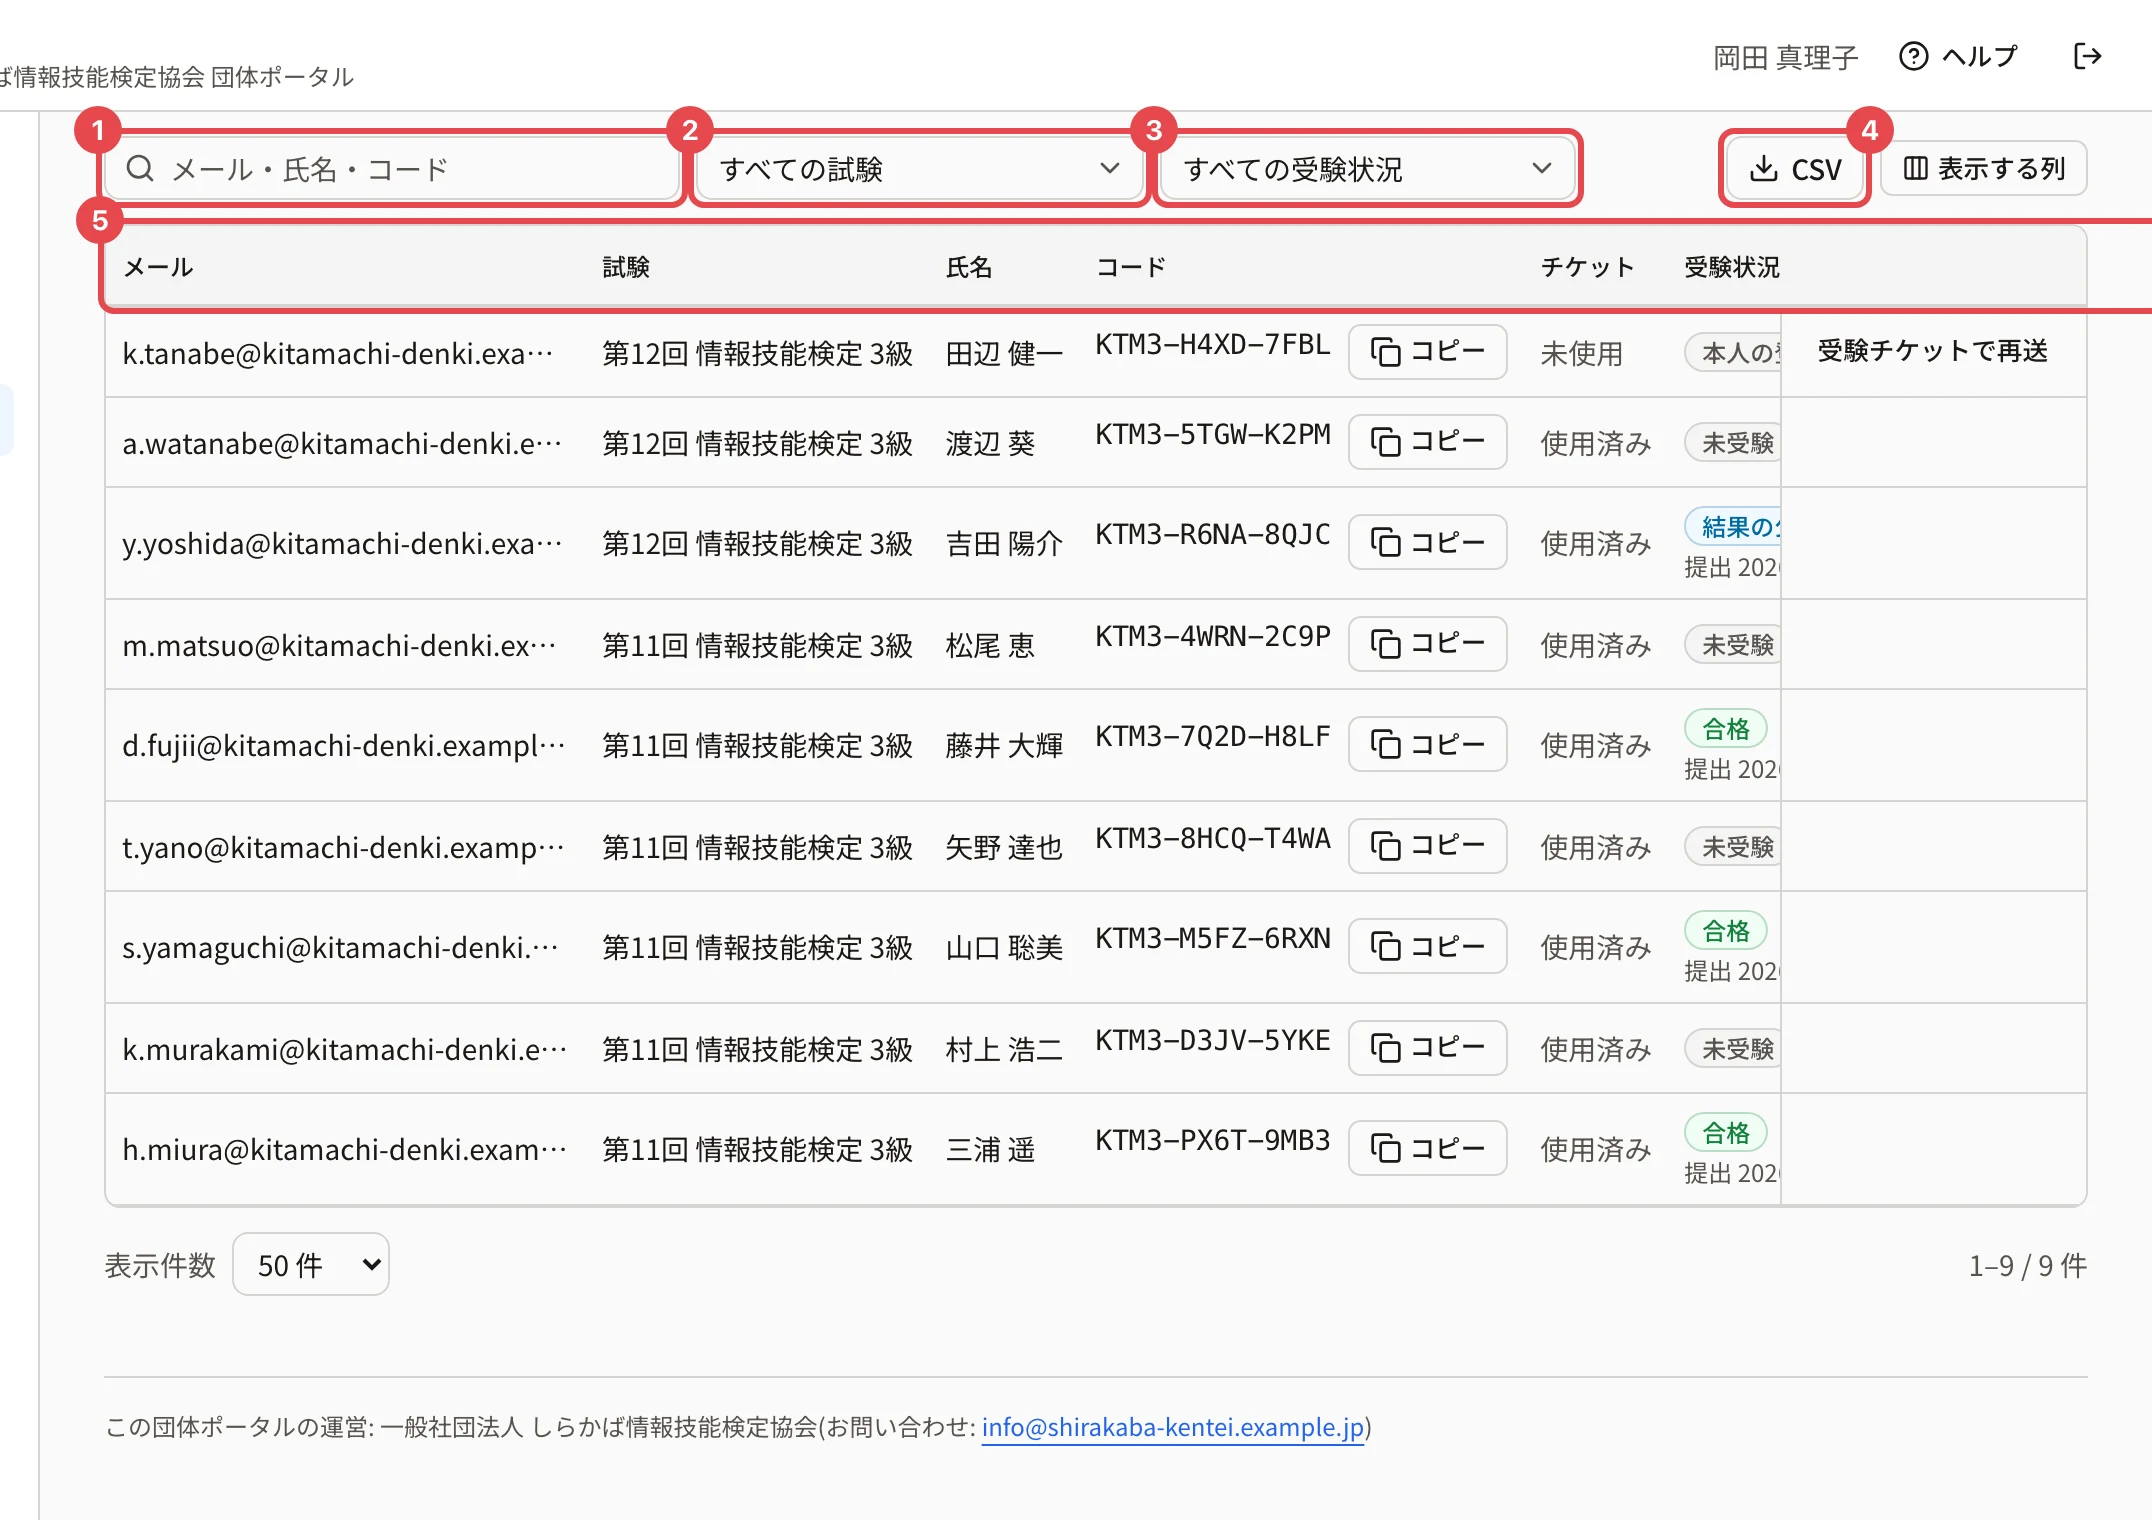The height and width of the screenshot is (1520, 2152).
Task: Click the 氏名 column header
Action: (x=969, y=267)
